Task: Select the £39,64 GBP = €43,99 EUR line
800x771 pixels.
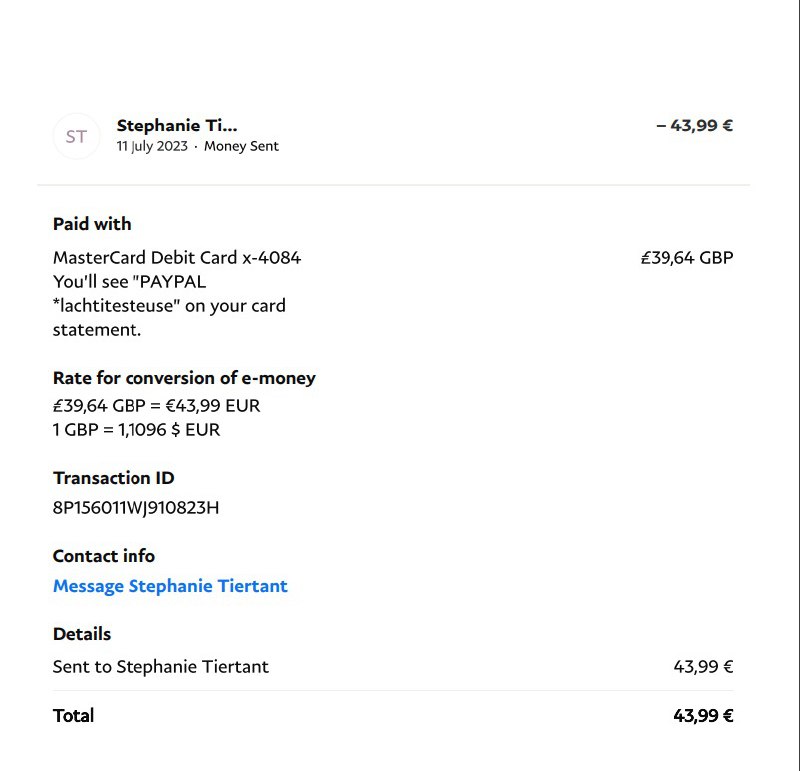Action: pyautogui.click(x=157, y=406)
